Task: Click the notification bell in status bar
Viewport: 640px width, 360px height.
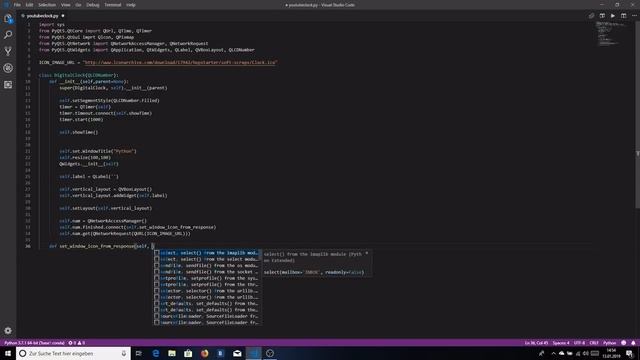Action: [x=633, y=343]
